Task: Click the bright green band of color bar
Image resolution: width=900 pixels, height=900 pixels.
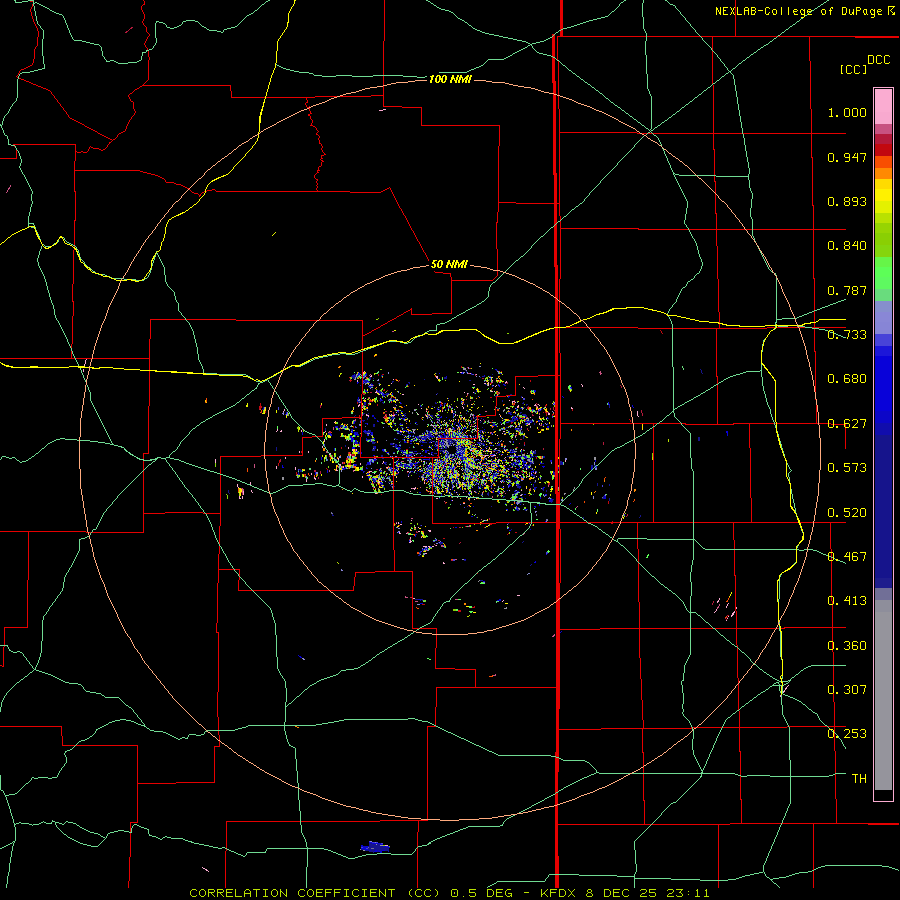Action: (x=883, y=273)
